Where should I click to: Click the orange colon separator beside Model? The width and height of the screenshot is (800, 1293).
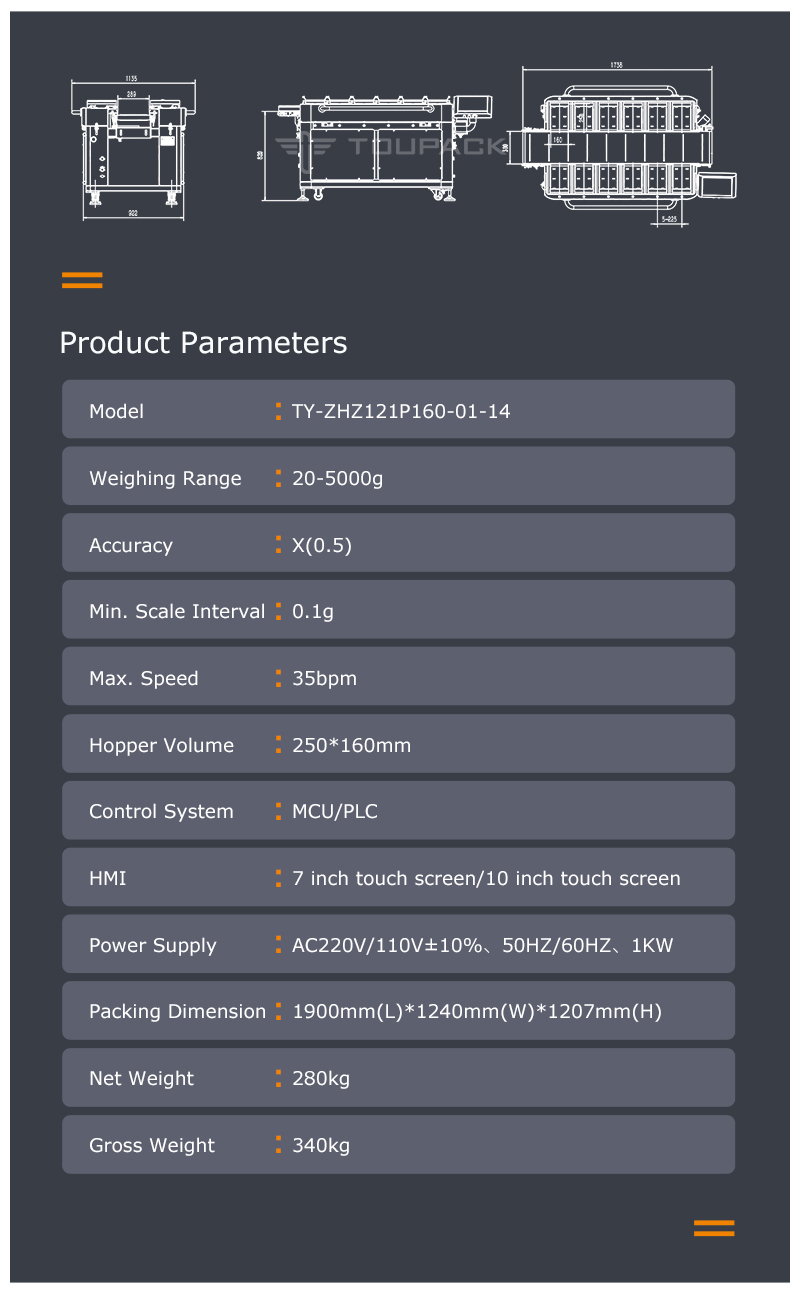coord(278,411)
